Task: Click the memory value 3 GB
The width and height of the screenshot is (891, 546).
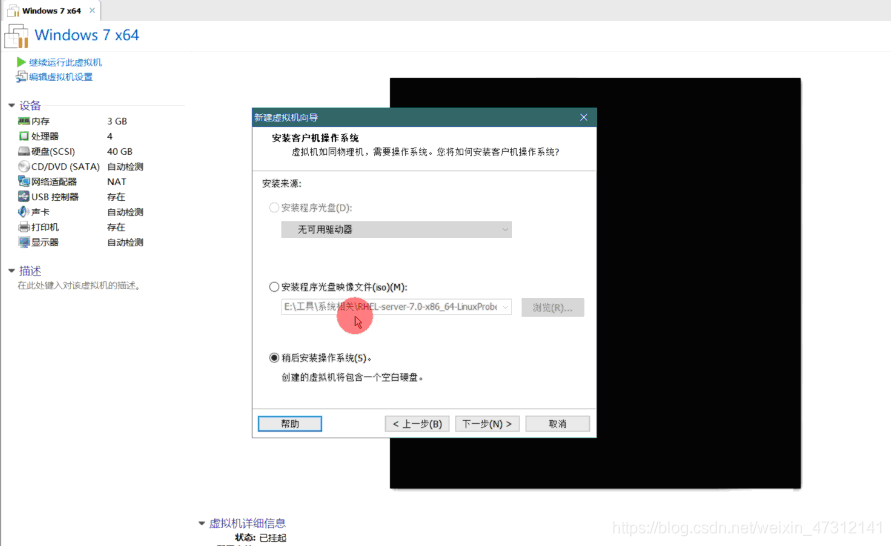Action: tap(117, 121)
